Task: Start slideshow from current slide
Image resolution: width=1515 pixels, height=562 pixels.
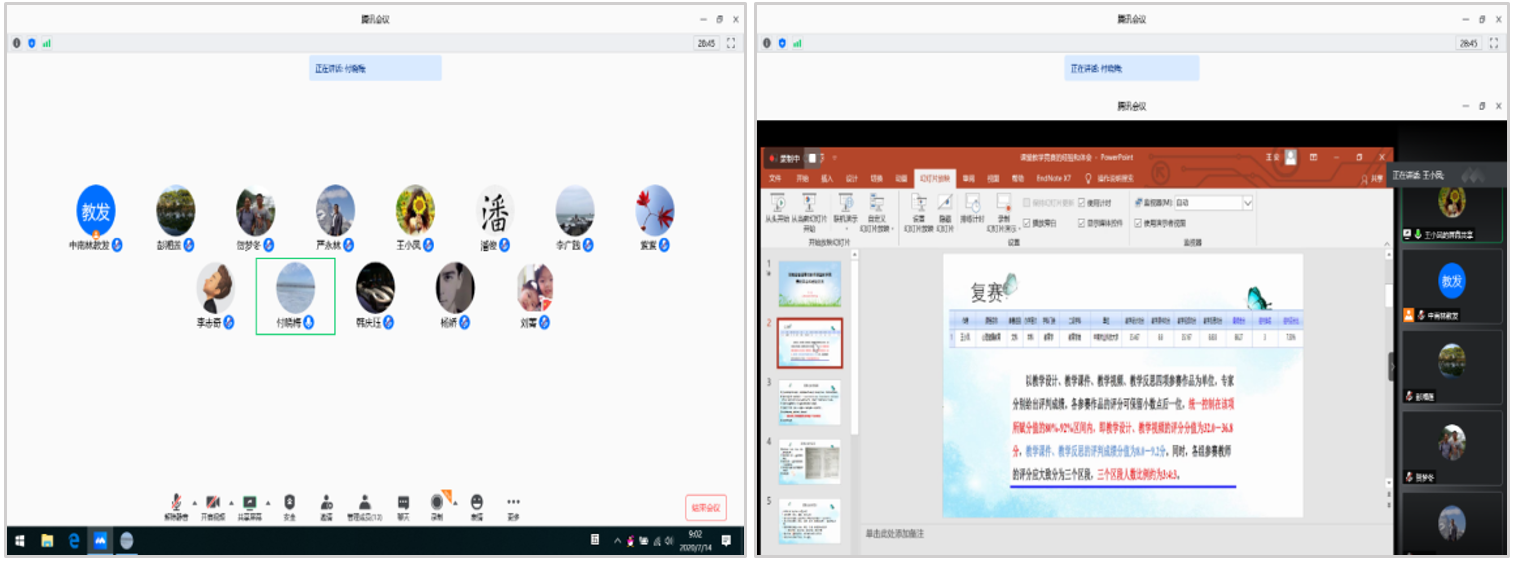Action: coord(809,212)
